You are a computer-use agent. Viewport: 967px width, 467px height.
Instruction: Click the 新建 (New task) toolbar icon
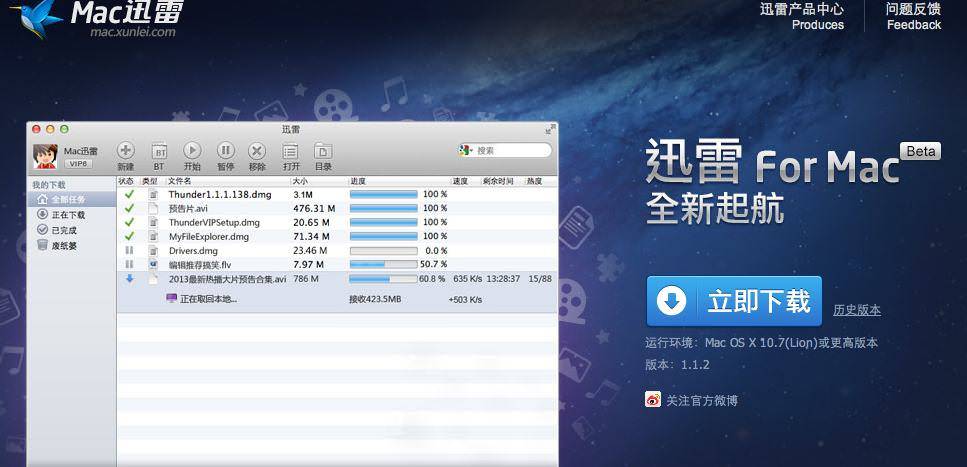point(125,150)
